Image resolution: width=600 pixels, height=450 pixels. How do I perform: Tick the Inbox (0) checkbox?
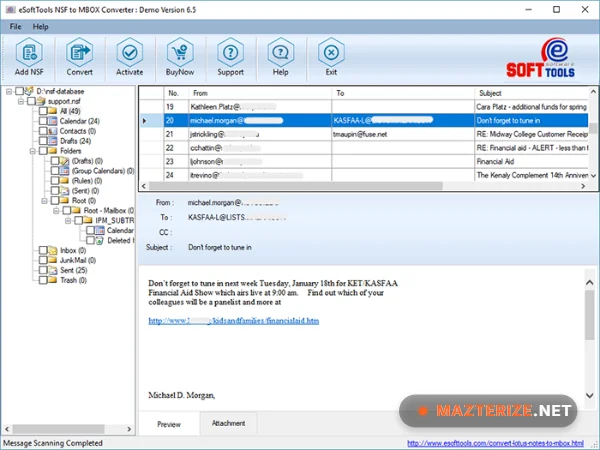pos(43,250)
